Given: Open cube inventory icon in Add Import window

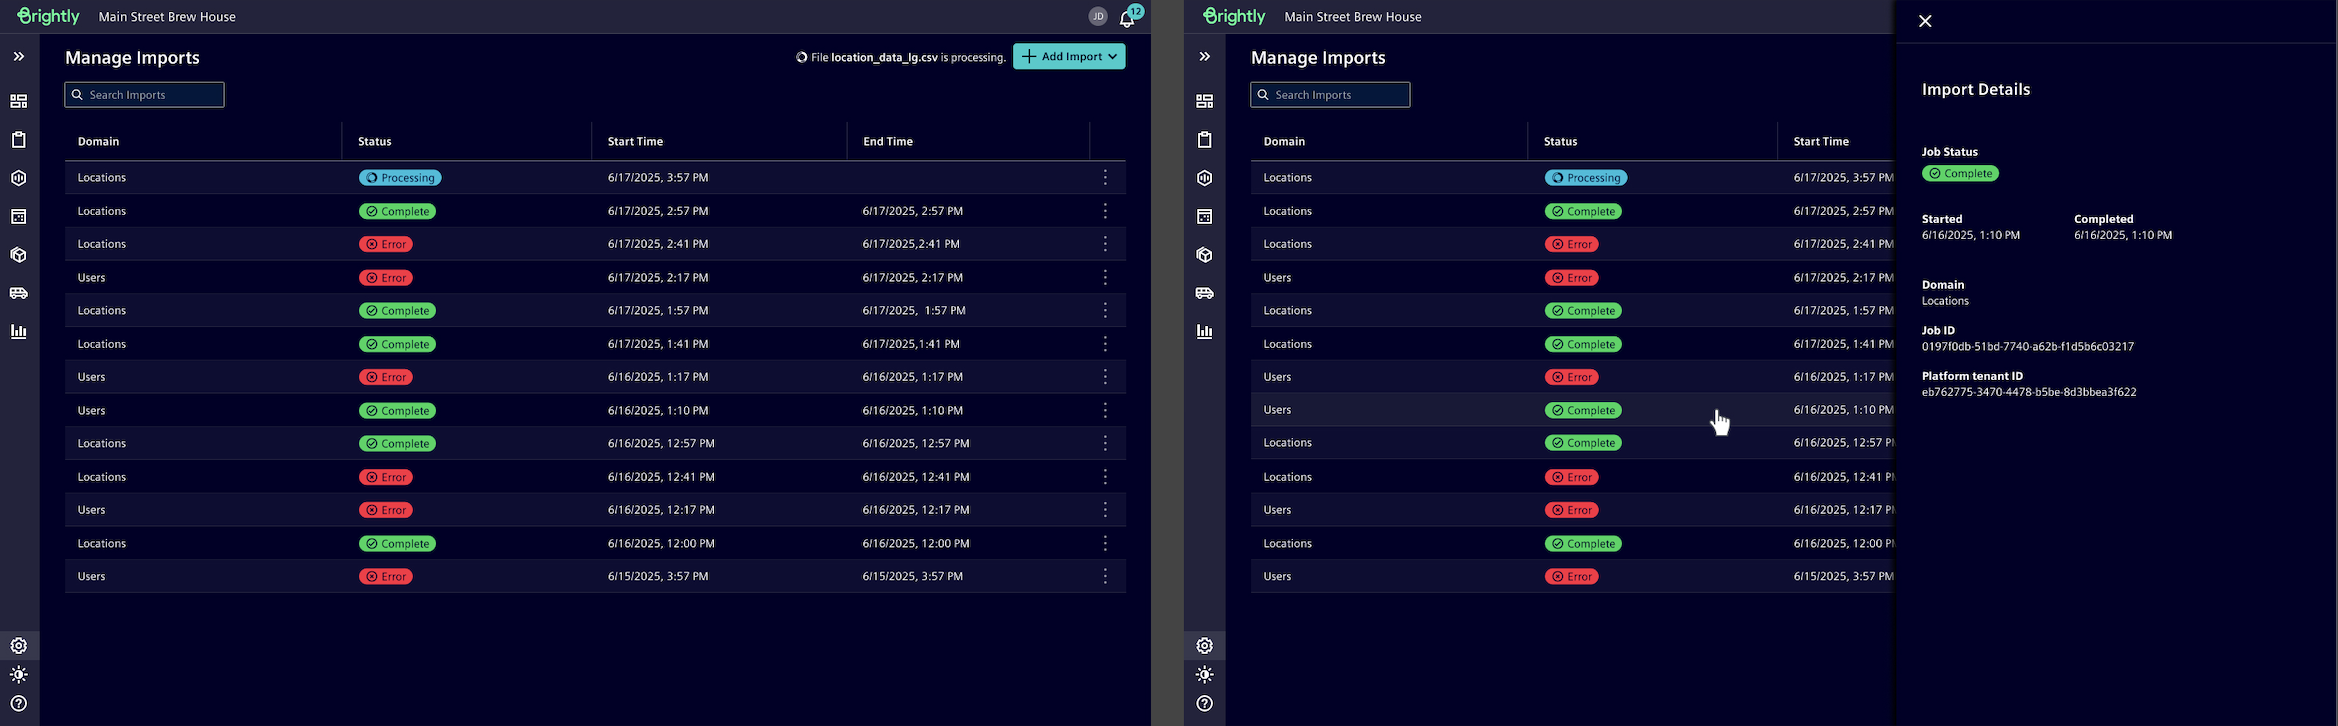Looking at the screenshot, I should pyautogui.click(x=19, y=255).
